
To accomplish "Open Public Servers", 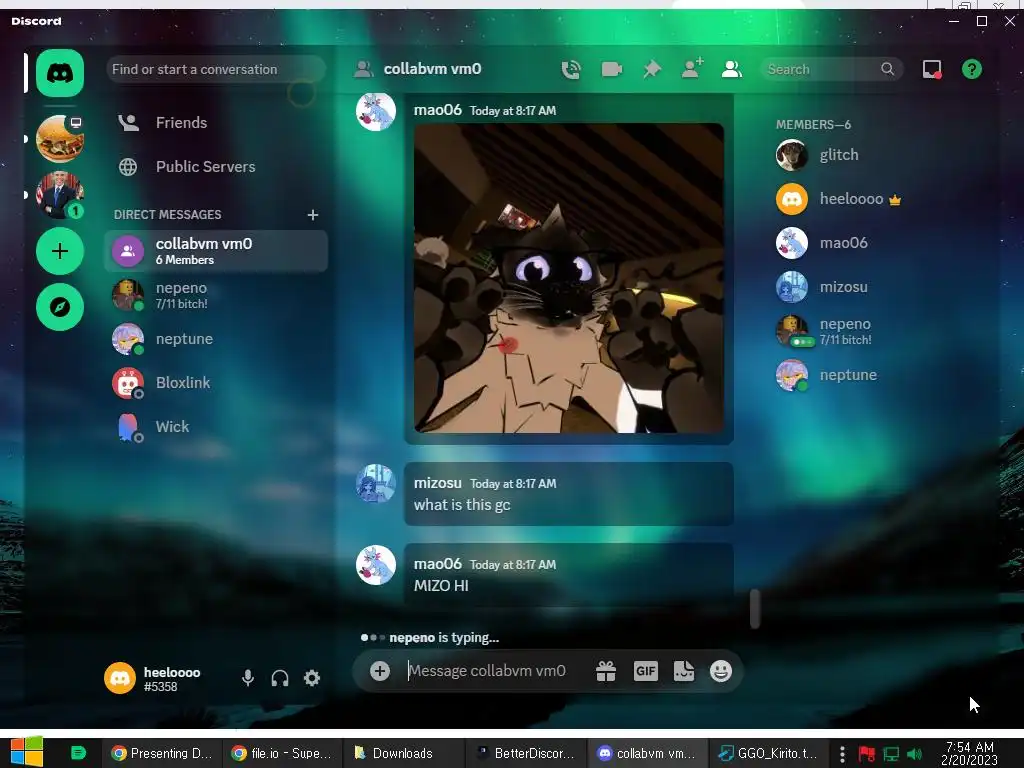I will click(x=216, y=167).
